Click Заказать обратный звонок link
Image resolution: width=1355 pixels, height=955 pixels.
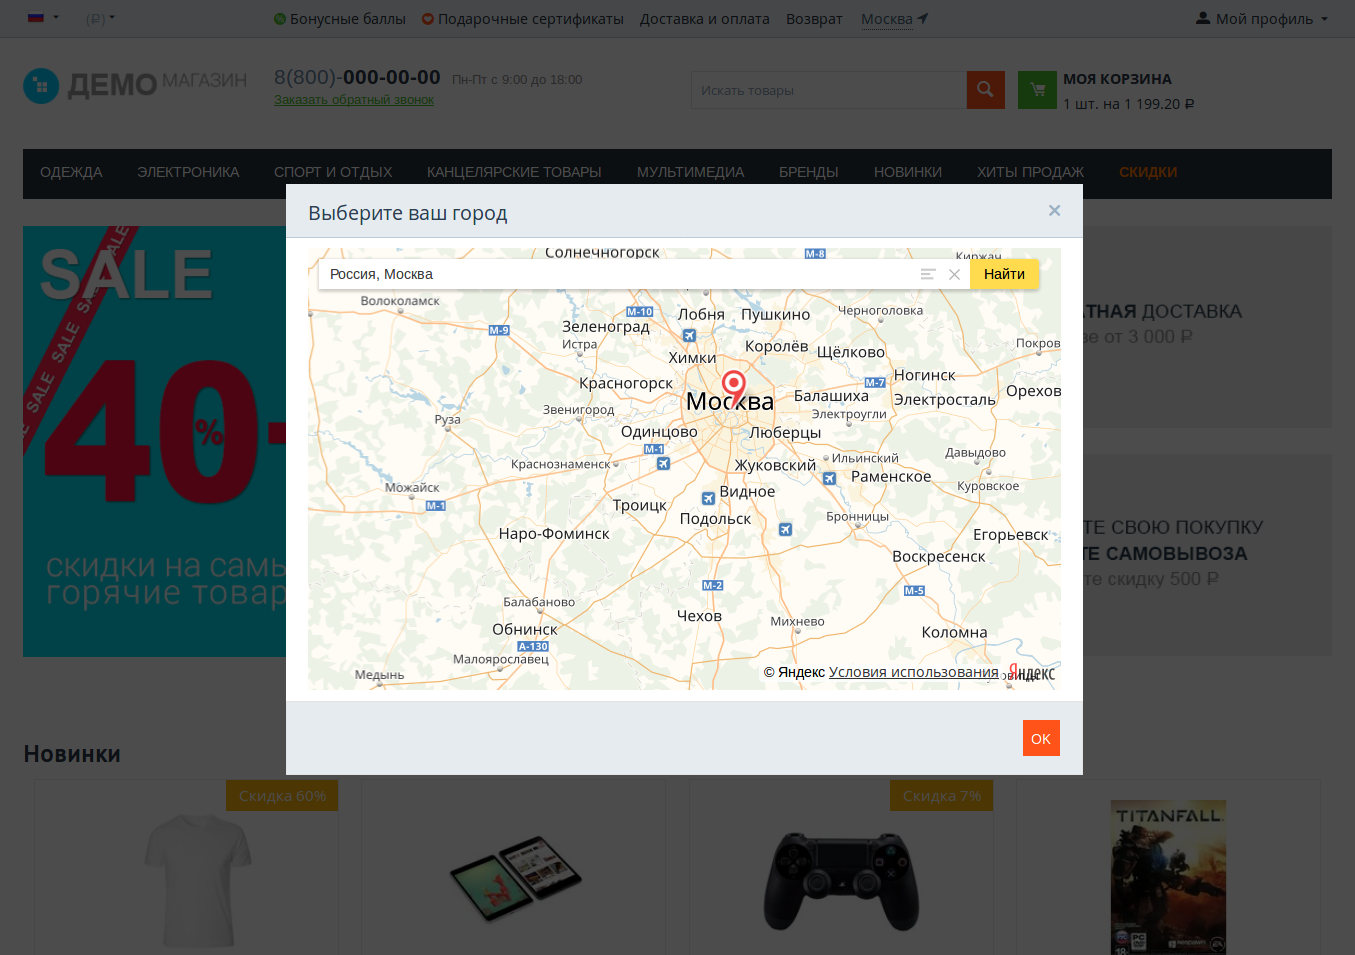click(354, 100)
